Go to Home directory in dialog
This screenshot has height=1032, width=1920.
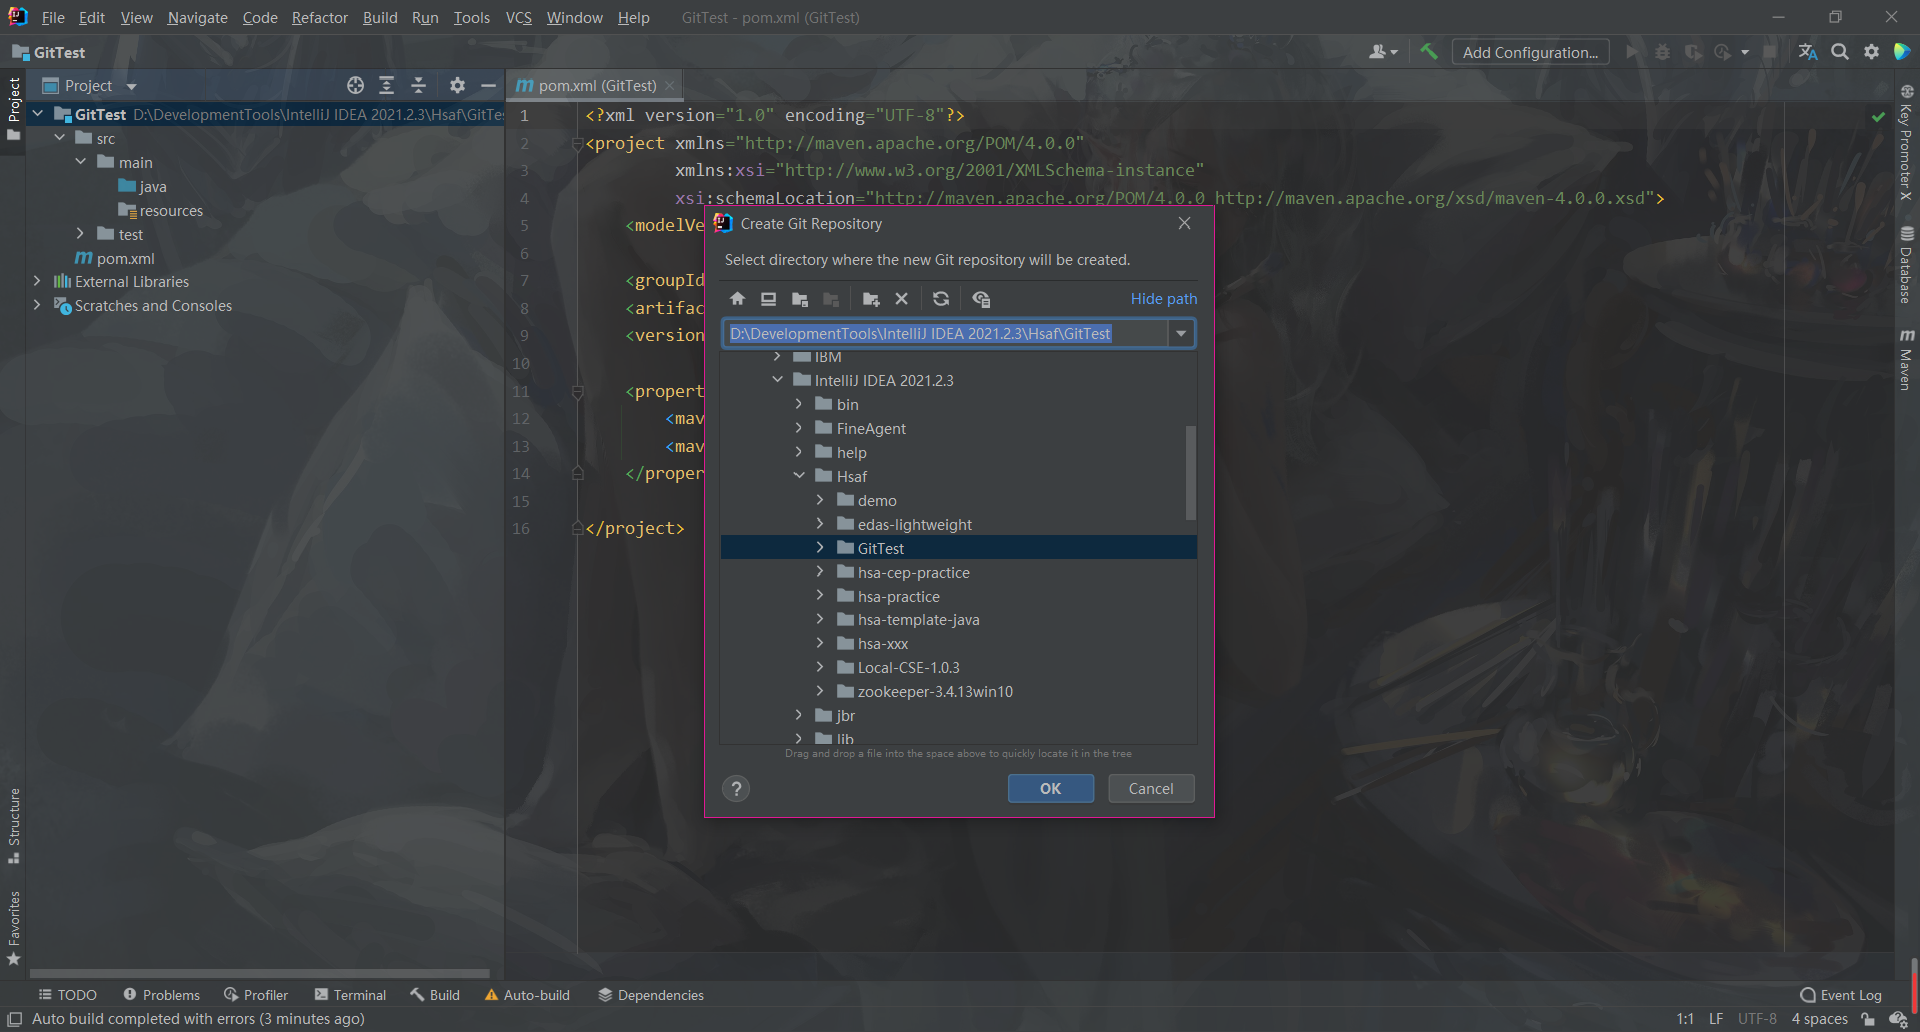click(x=737, y=299)
